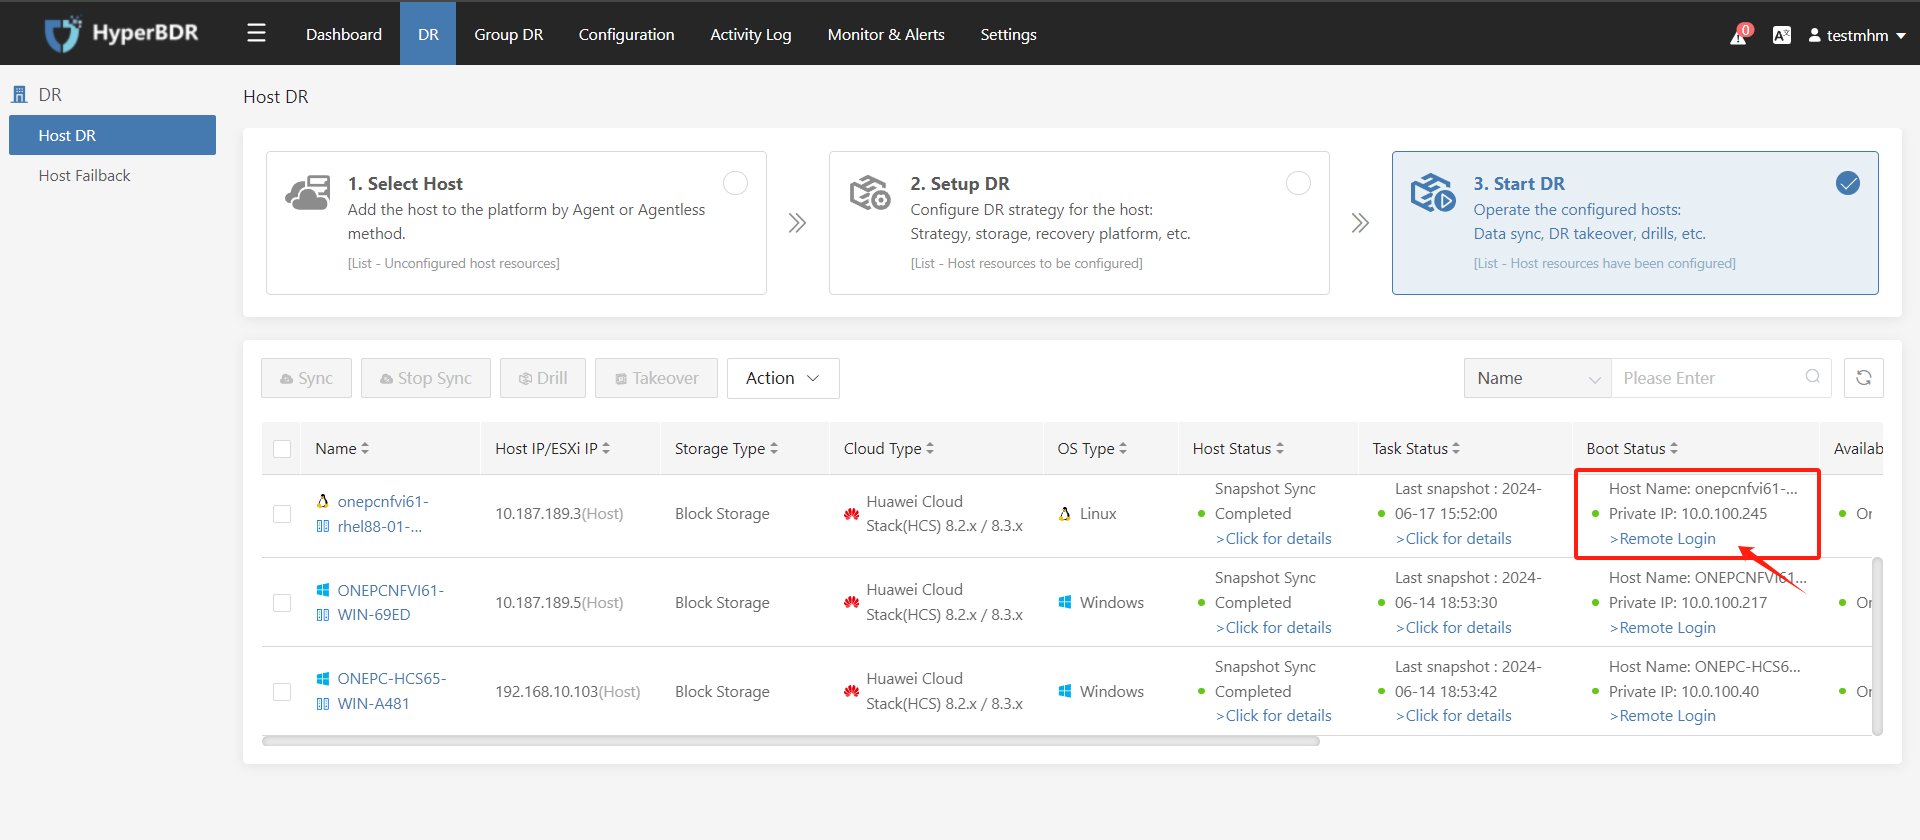1920x840 pixels.
Task: Tick the checkbox for ONEPC-HCS65 host row
Action: 282,692
